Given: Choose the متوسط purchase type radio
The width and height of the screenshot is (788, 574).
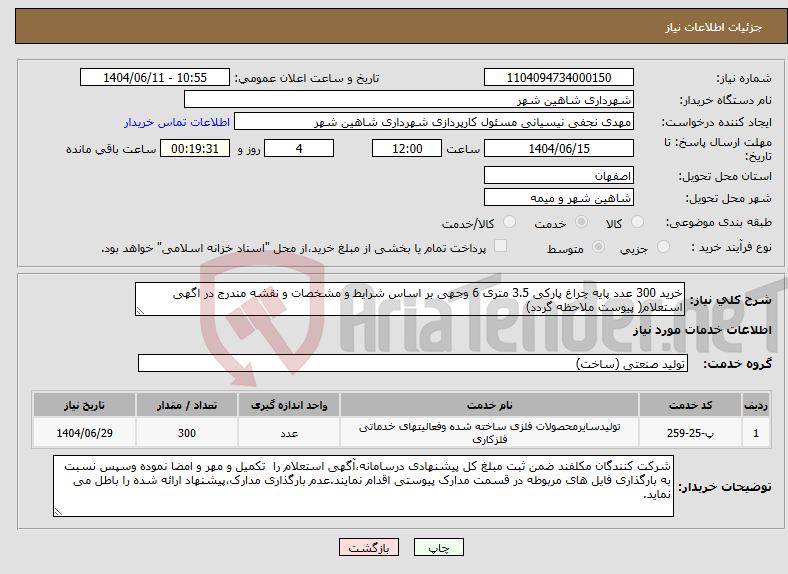Looking at the screenshot, I should 599,246.
